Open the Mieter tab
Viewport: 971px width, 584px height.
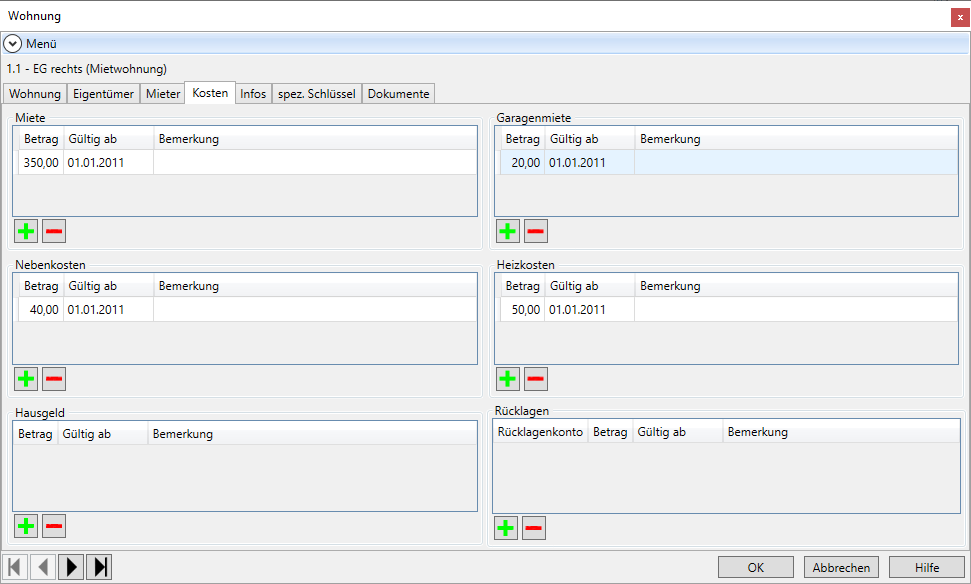pyautogui.click(x=162, y=94)
